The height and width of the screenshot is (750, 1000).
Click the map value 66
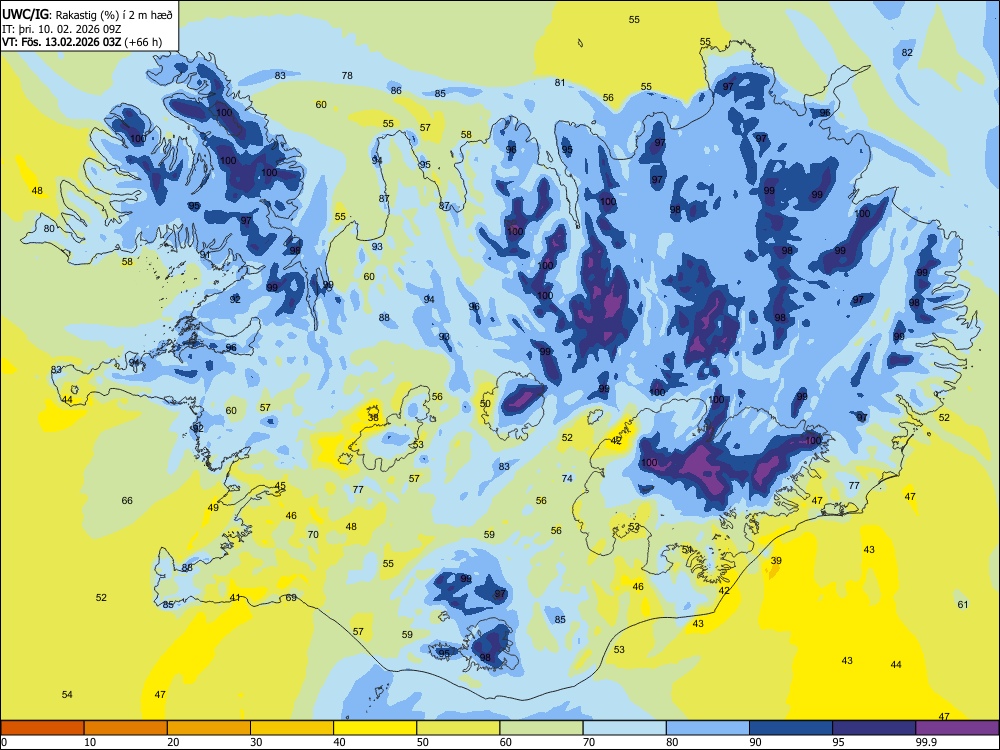(127, 501)
